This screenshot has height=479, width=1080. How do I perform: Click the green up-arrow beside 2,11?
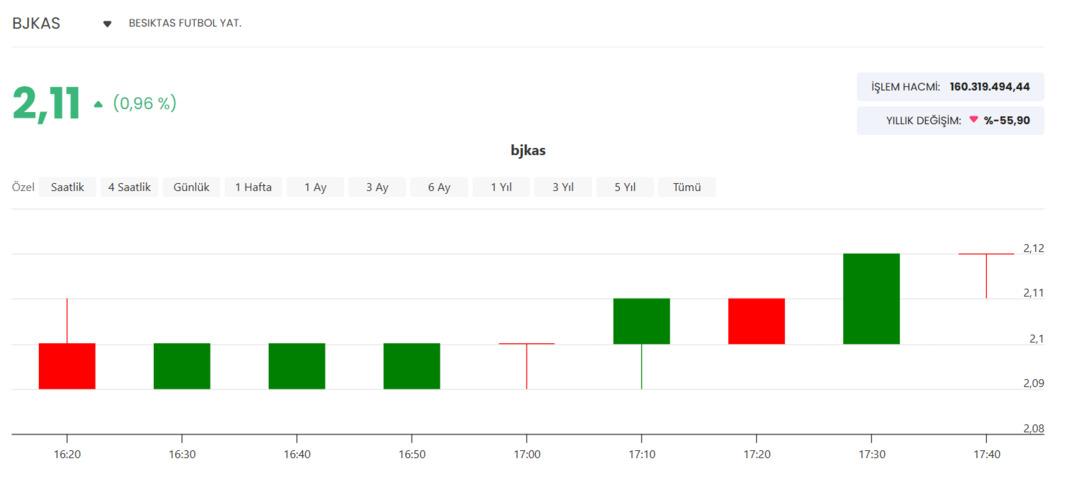tap(98, 104)
